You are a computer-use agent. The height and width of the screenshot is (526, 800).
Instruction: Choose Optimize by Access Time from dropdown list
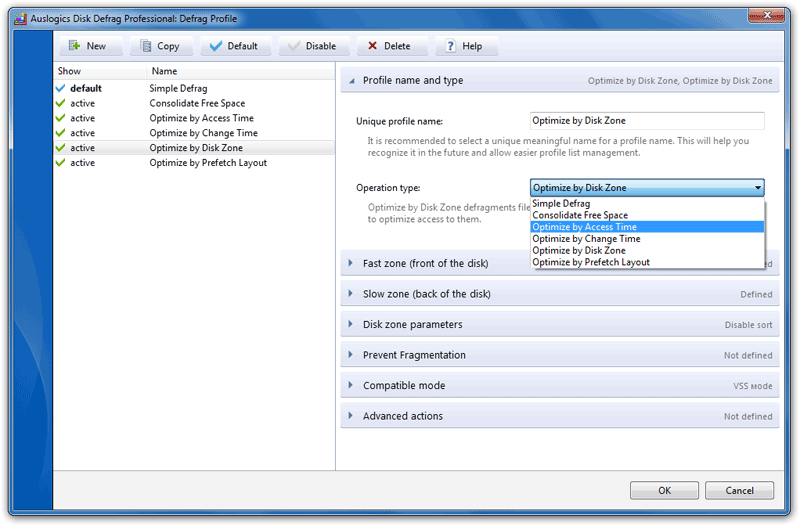coord(584,227)
